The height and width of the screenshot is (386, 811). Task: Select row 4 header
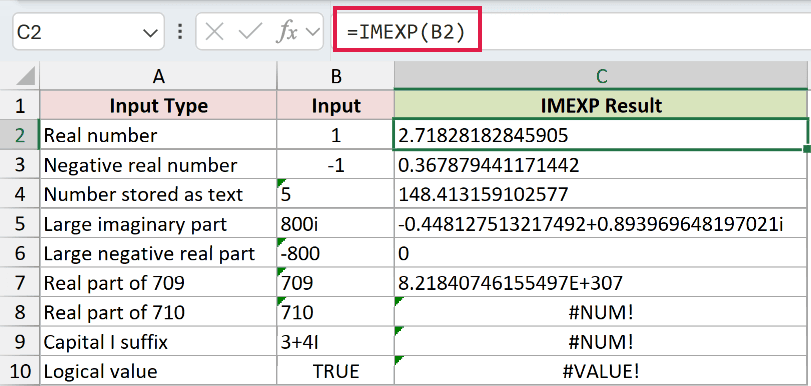coord(20,195)
